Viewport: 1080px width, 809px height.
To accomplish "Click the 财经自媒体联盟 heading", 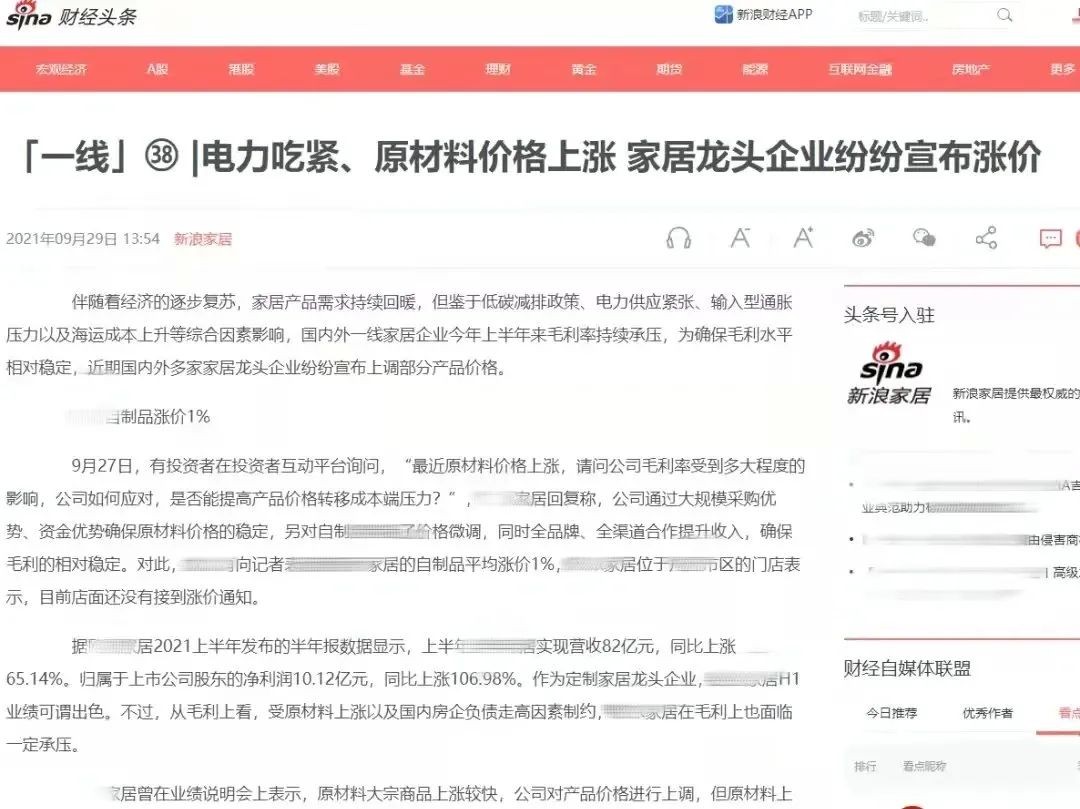I will click(907, 669).
